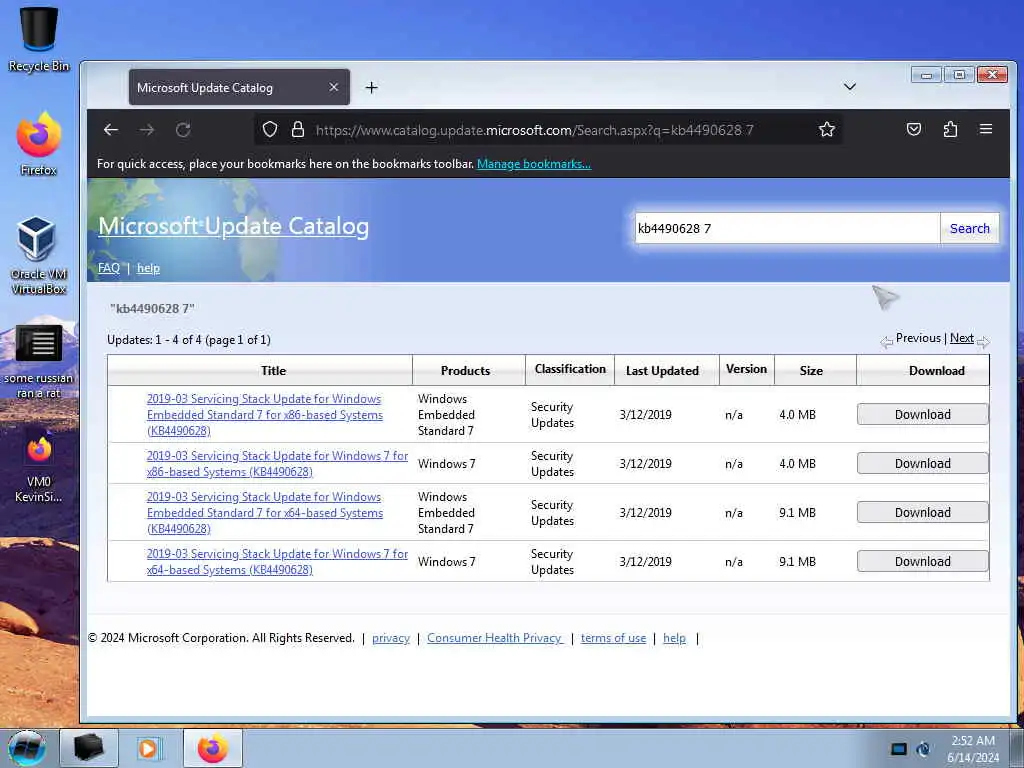The image size is (1024, 768).
Task: Launch Firefox from desktop icon
Action: [x=39, y=144]
